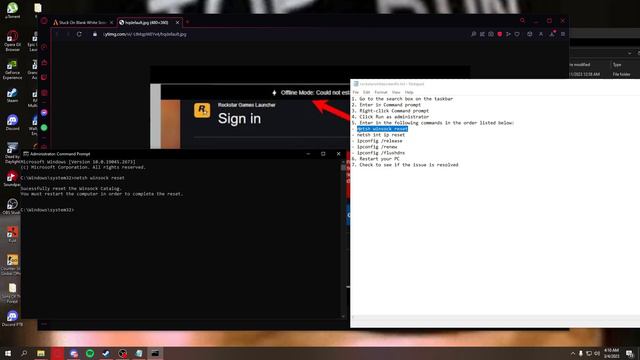Open the Sons Of The Forest desktop file
The height and width of the screenshot is (360, 640).
[x=12, y=293]
